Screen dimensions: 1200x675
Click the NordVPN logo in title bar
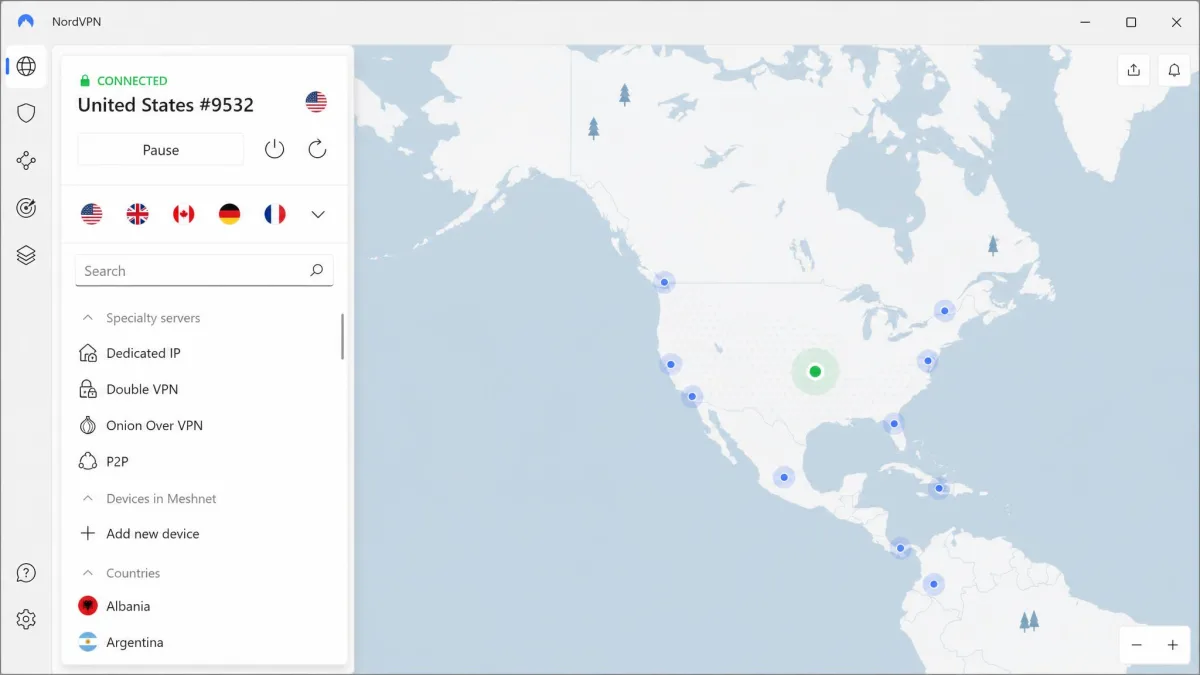pos(26,21)
